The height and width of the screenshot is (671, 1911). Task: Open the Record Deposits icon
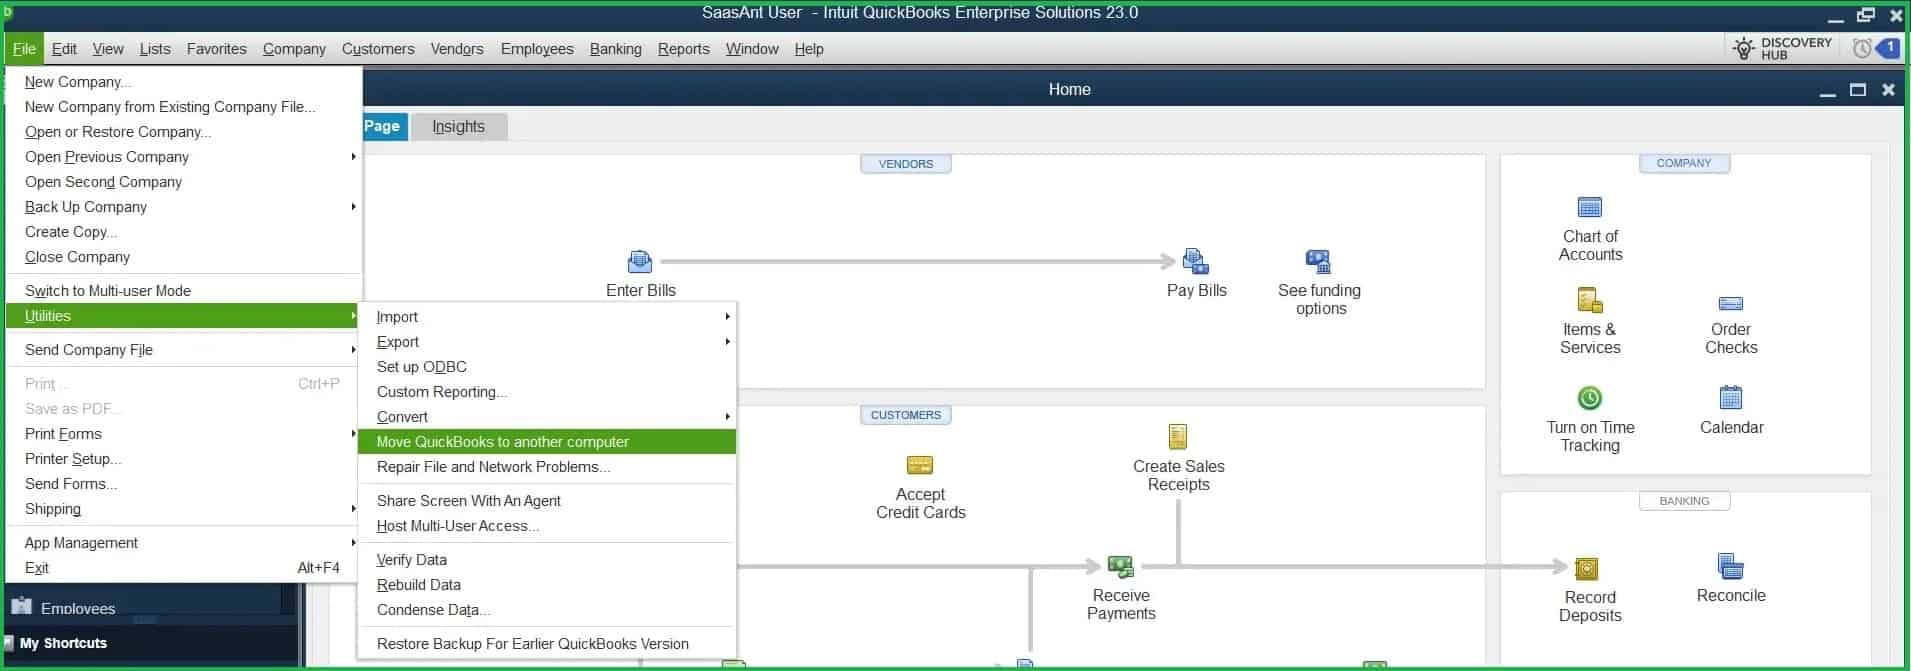(1587, 569)
